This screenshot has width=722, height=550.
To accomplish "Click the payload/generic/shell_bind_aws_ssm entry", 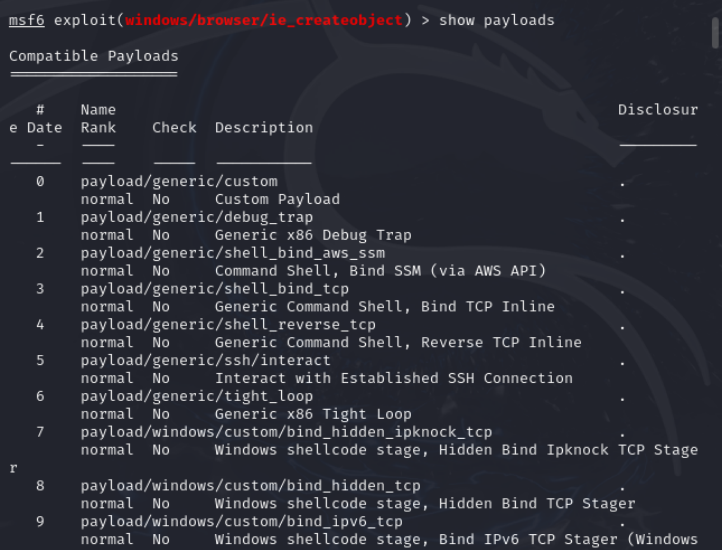I will pos(232,253).
